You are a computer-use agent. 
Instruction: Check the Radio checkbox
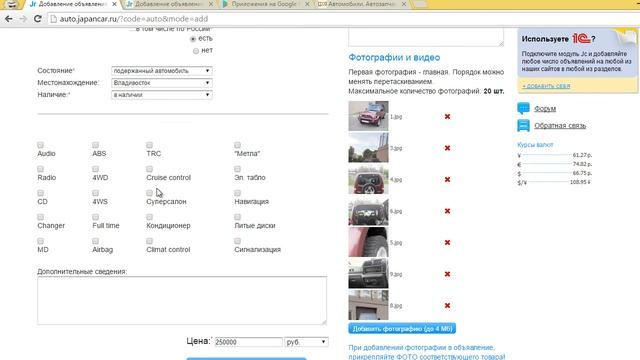pyautogui.click(x=40, y=169)
